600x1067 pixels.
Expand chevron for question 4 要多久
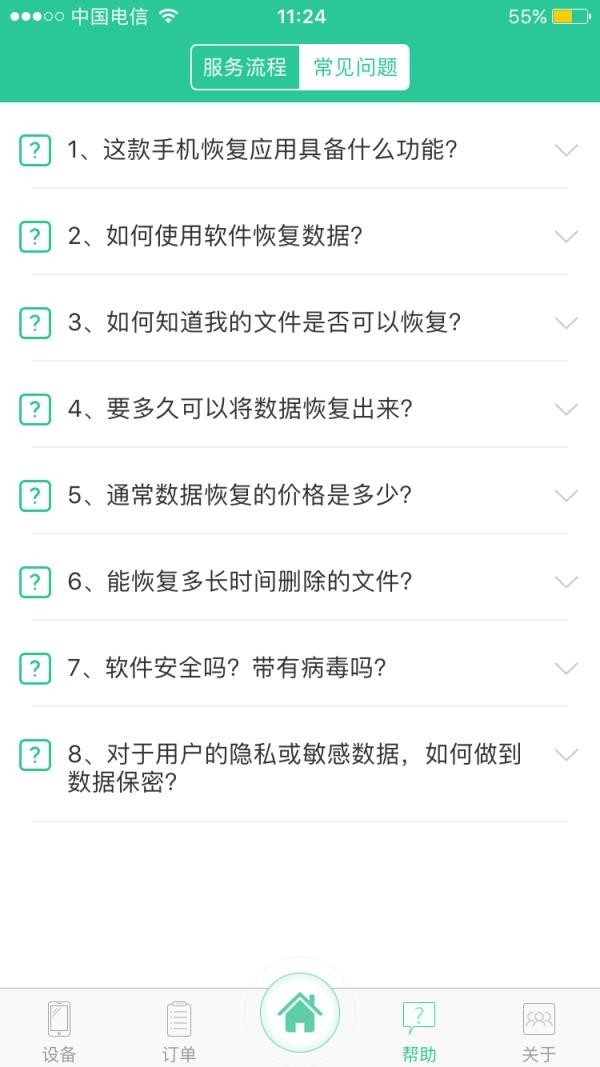[566, 409]
